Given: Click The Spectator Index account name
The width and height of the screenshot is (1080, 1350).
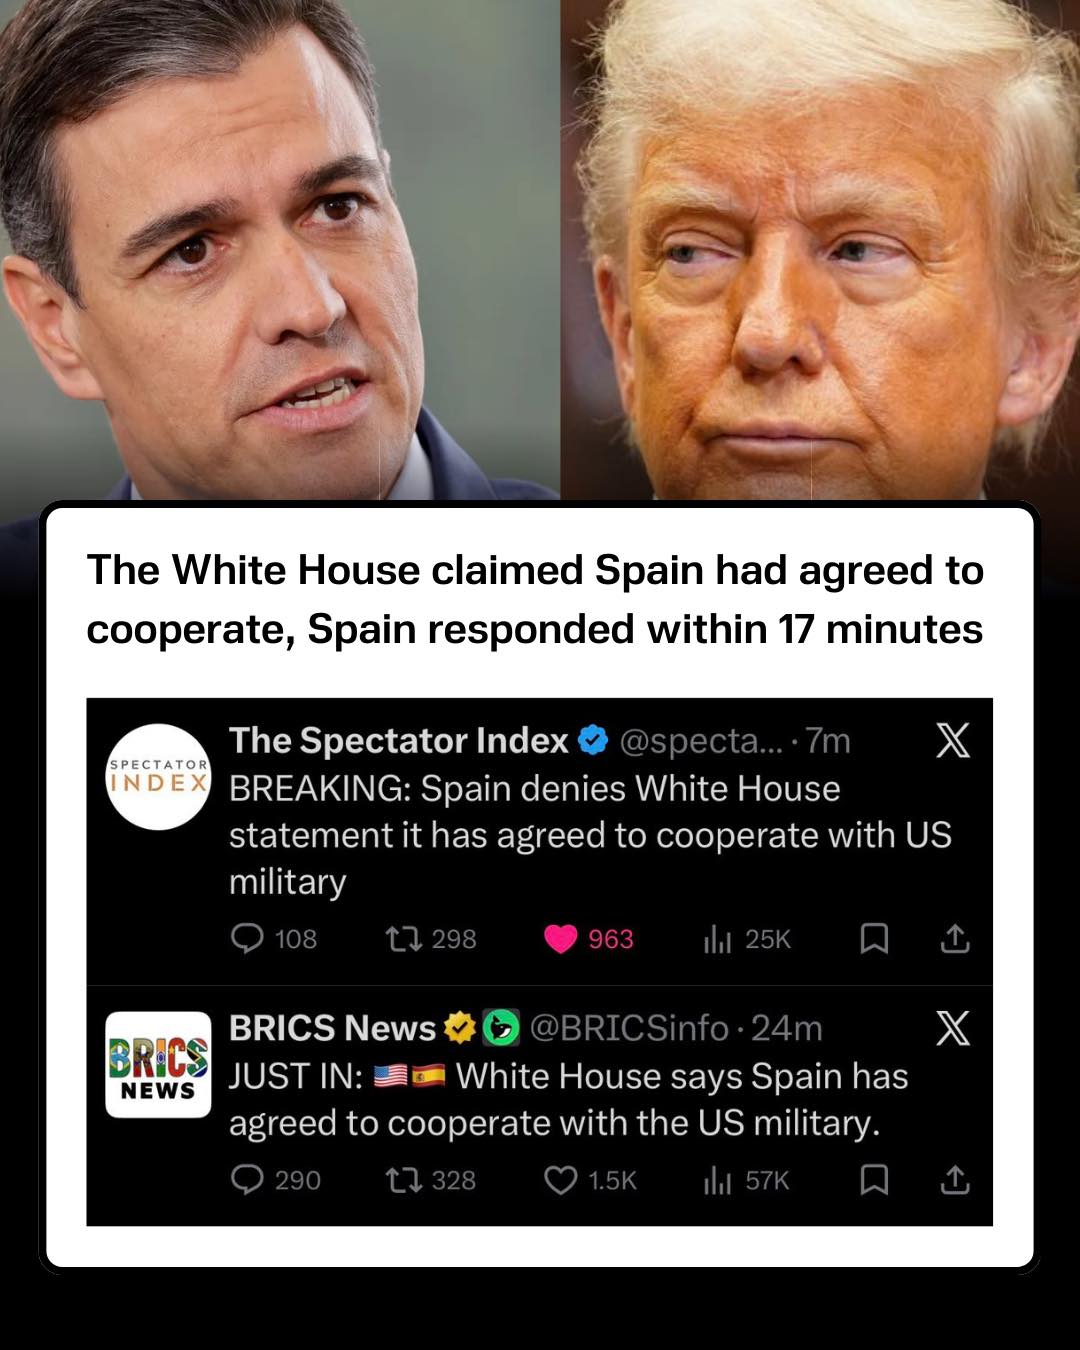Looking at the screenshot, I should point(398,740).
